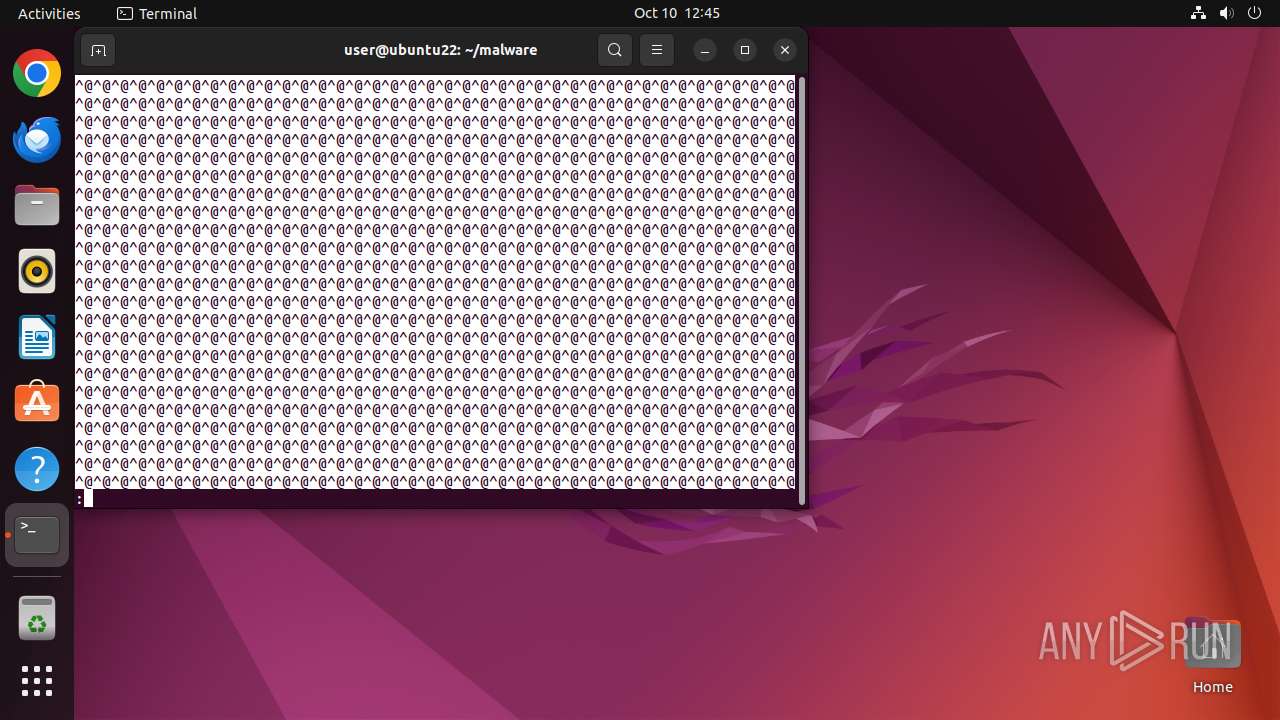The image size is (1280, 720).
Task: Click the volume icon in system tray
Action: (x=1227, y=13)
